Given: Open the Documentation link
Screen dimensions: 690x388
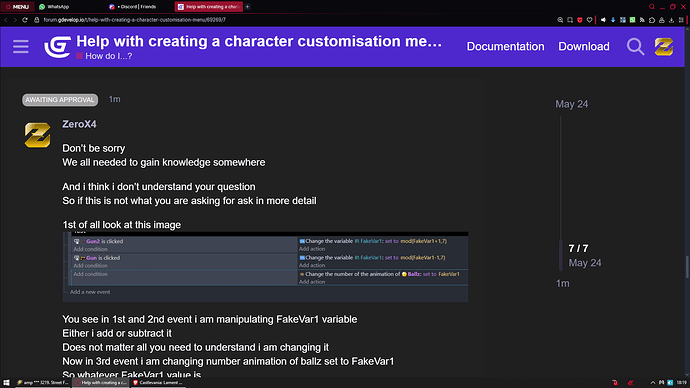Looking at the screenshot, I should (x=505, y=47).
